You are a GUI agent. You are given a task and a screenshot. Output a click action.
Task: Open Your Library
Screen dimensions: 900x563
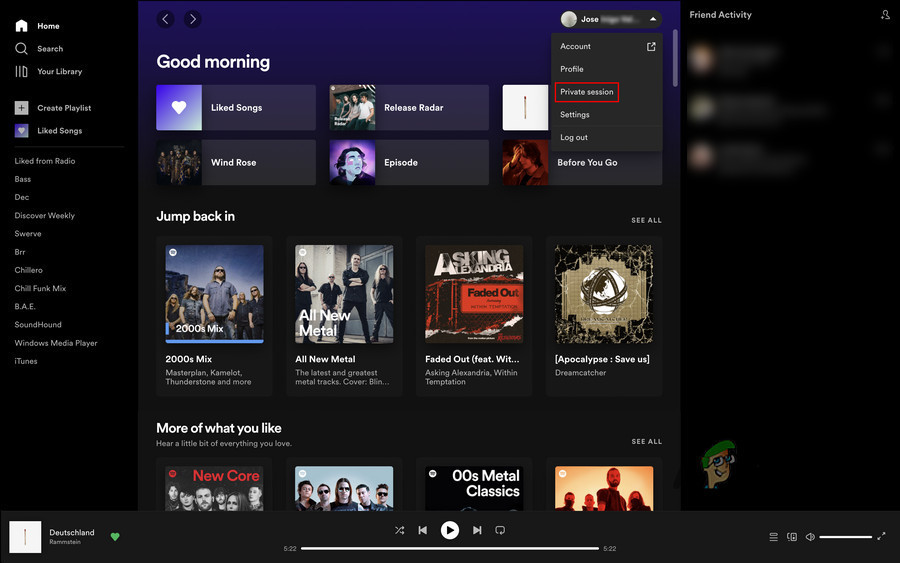coord(49,72)
